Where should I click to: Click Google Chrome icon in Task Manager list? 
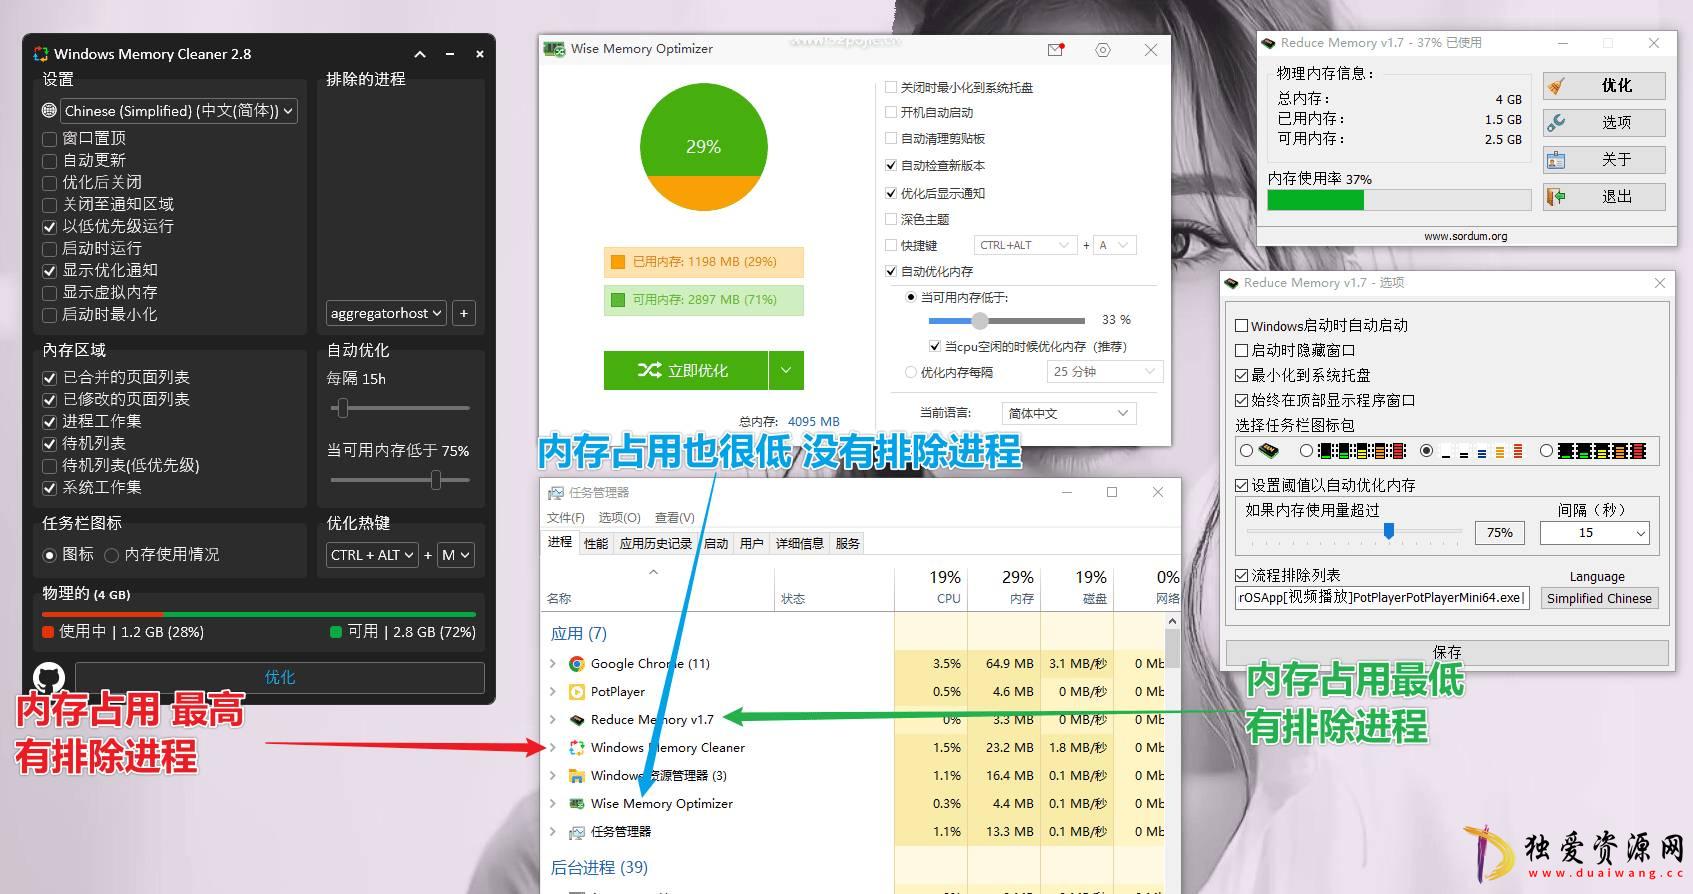[x=576, y=664]
